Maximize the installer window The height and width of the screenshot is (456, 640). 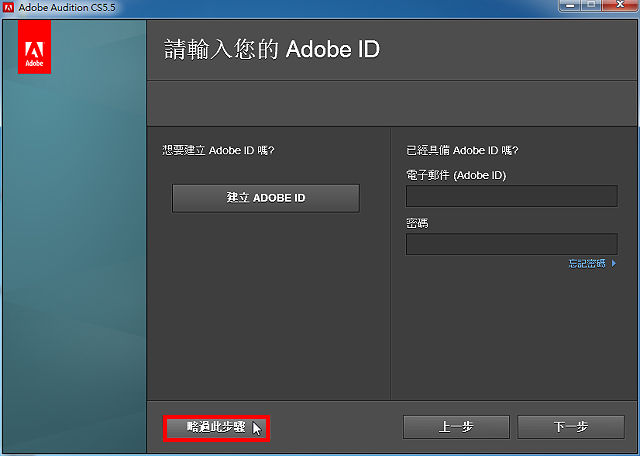(591, 5)
